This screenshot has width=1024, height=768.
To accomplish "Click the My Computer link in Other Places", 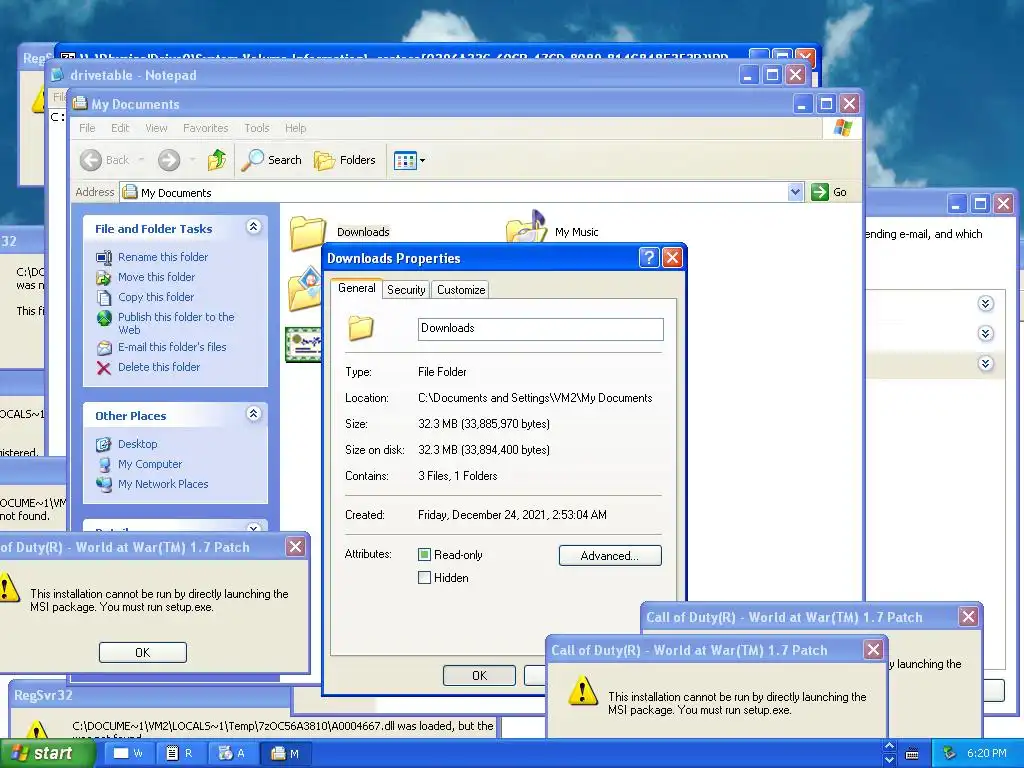I will (x=150, y=464).
